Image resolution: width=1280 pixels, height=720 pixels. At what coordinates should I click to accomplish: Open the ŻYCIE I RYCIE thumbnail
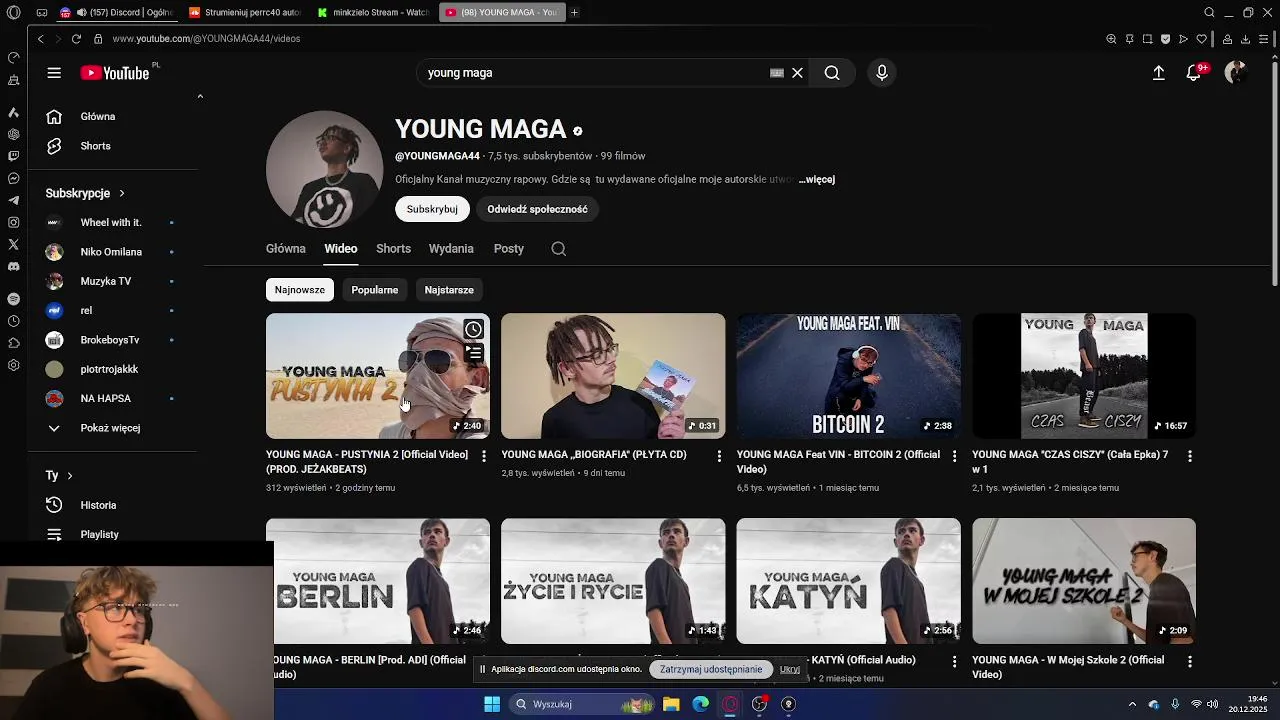point(613,581)
